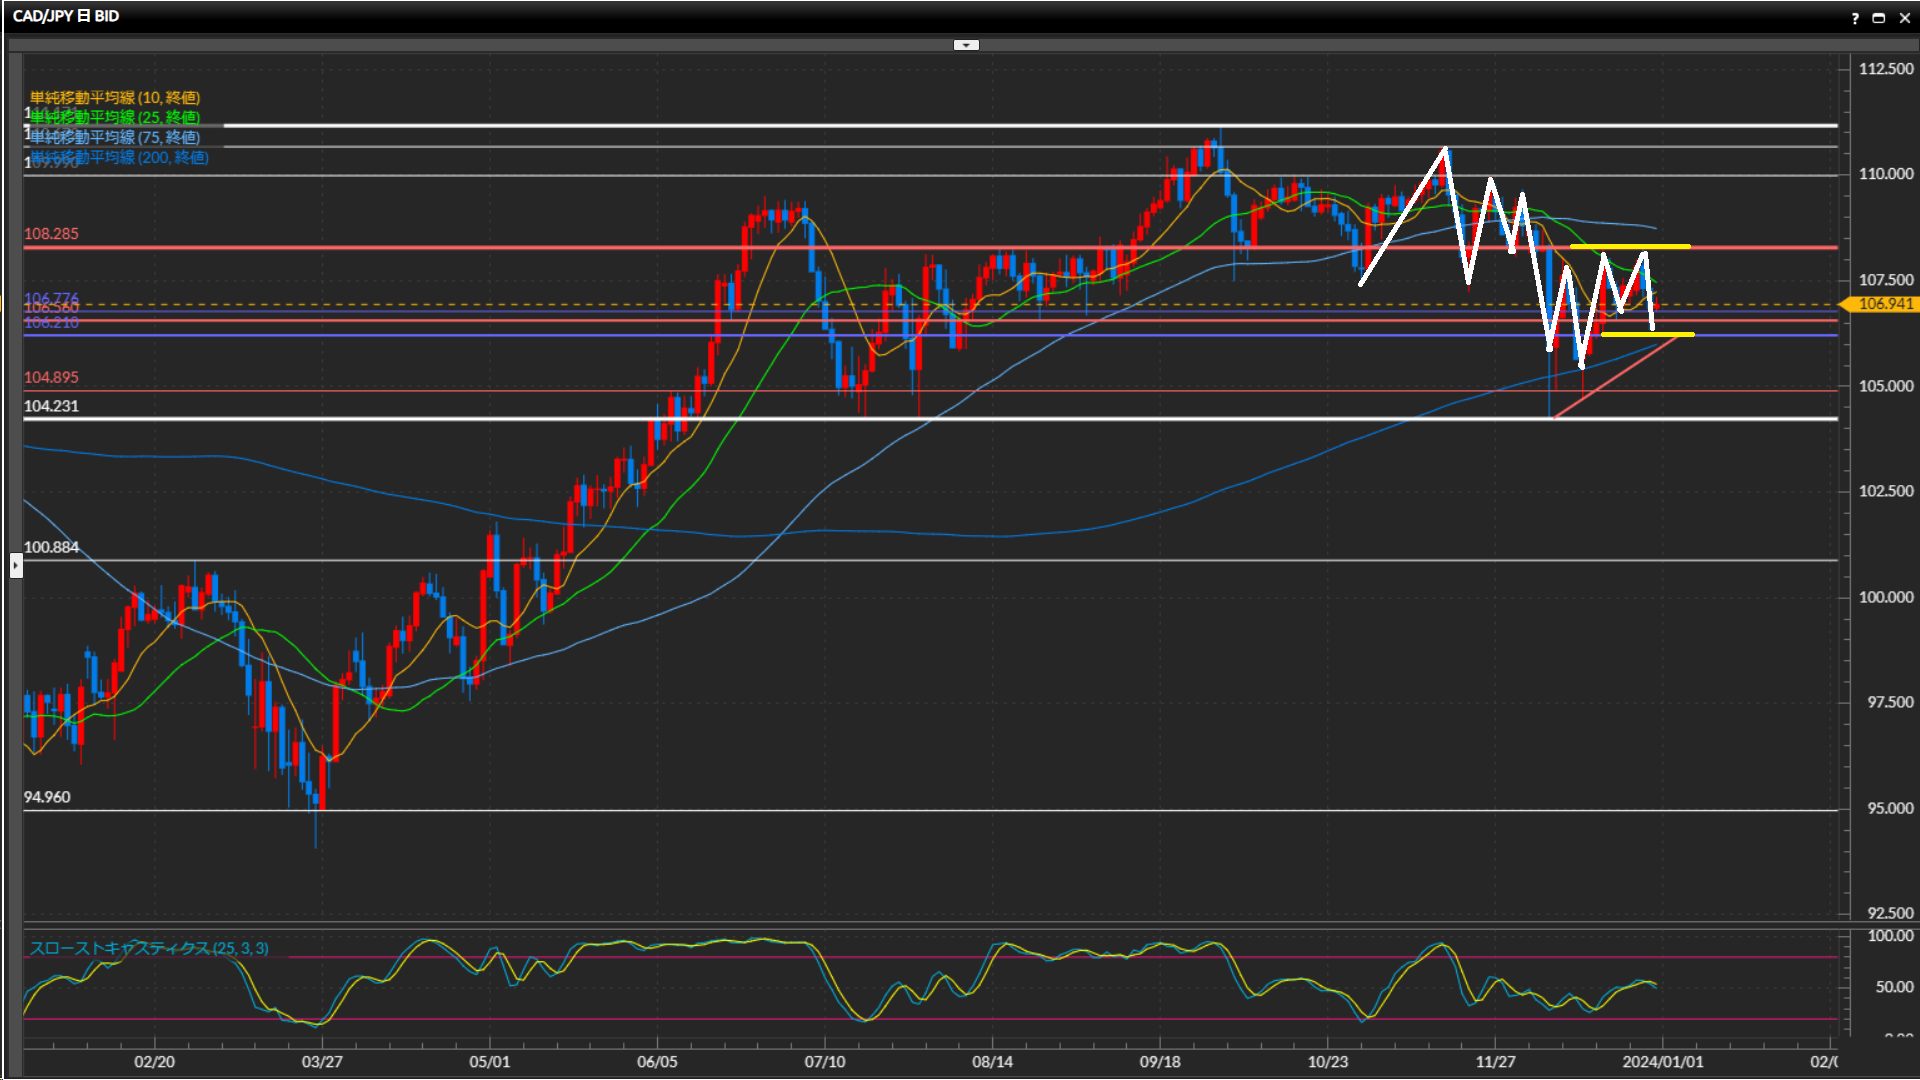Expand the hidden top toolbar arrow
This screenshot has width=1920, height=1080.
pyautogui.click(x=966, y=45)
